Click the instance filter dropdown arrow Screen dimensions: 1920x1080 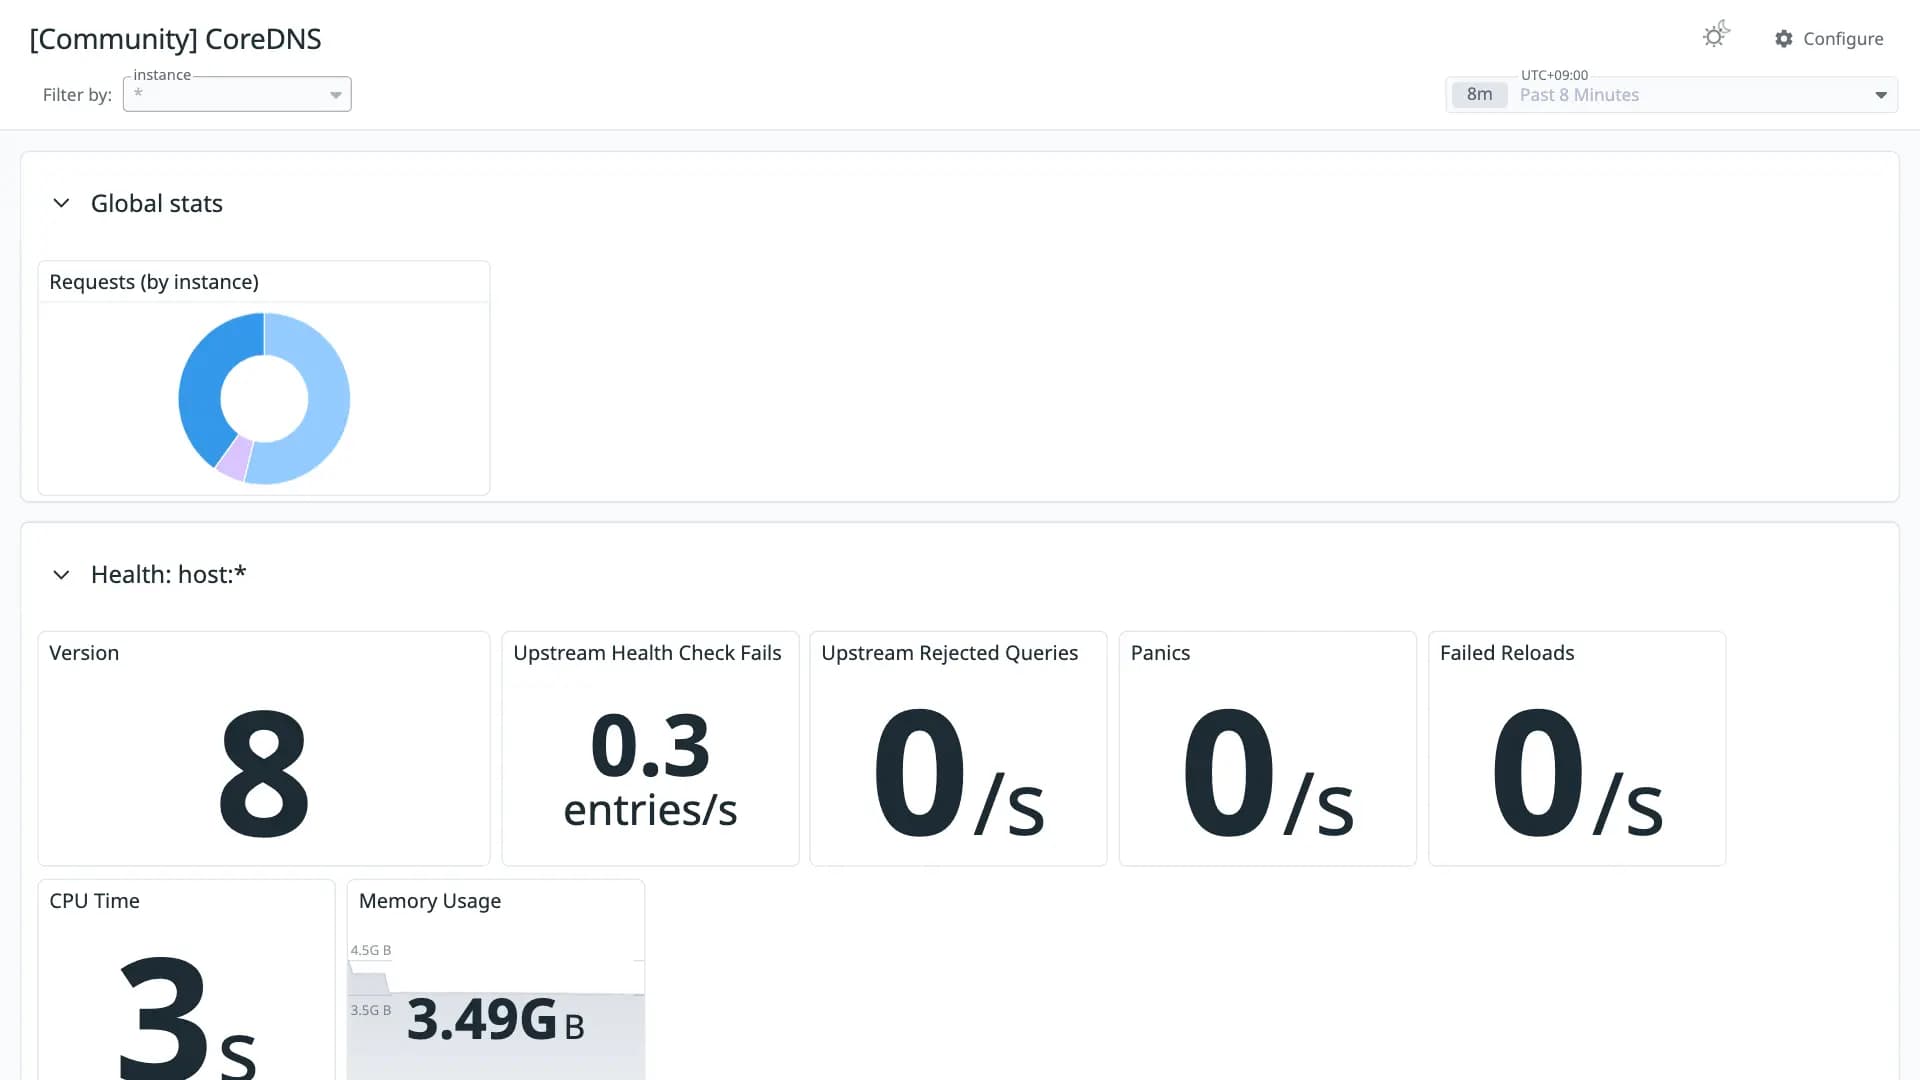[336, 95]
